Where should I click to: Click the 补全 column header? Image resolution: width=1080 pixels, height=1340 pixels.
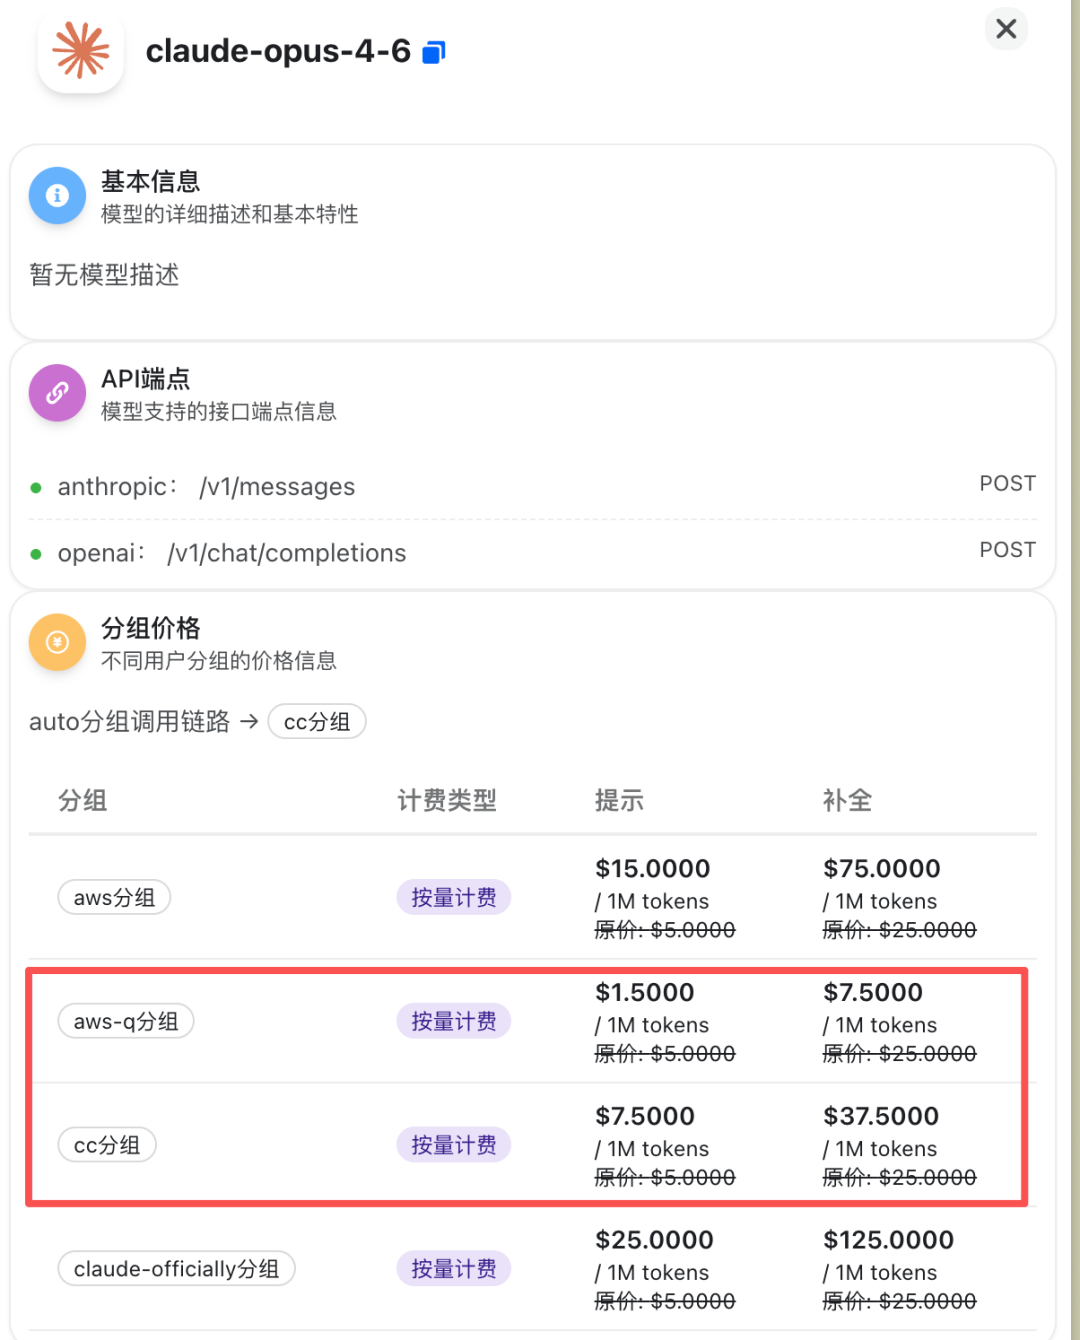click(847, 801)
